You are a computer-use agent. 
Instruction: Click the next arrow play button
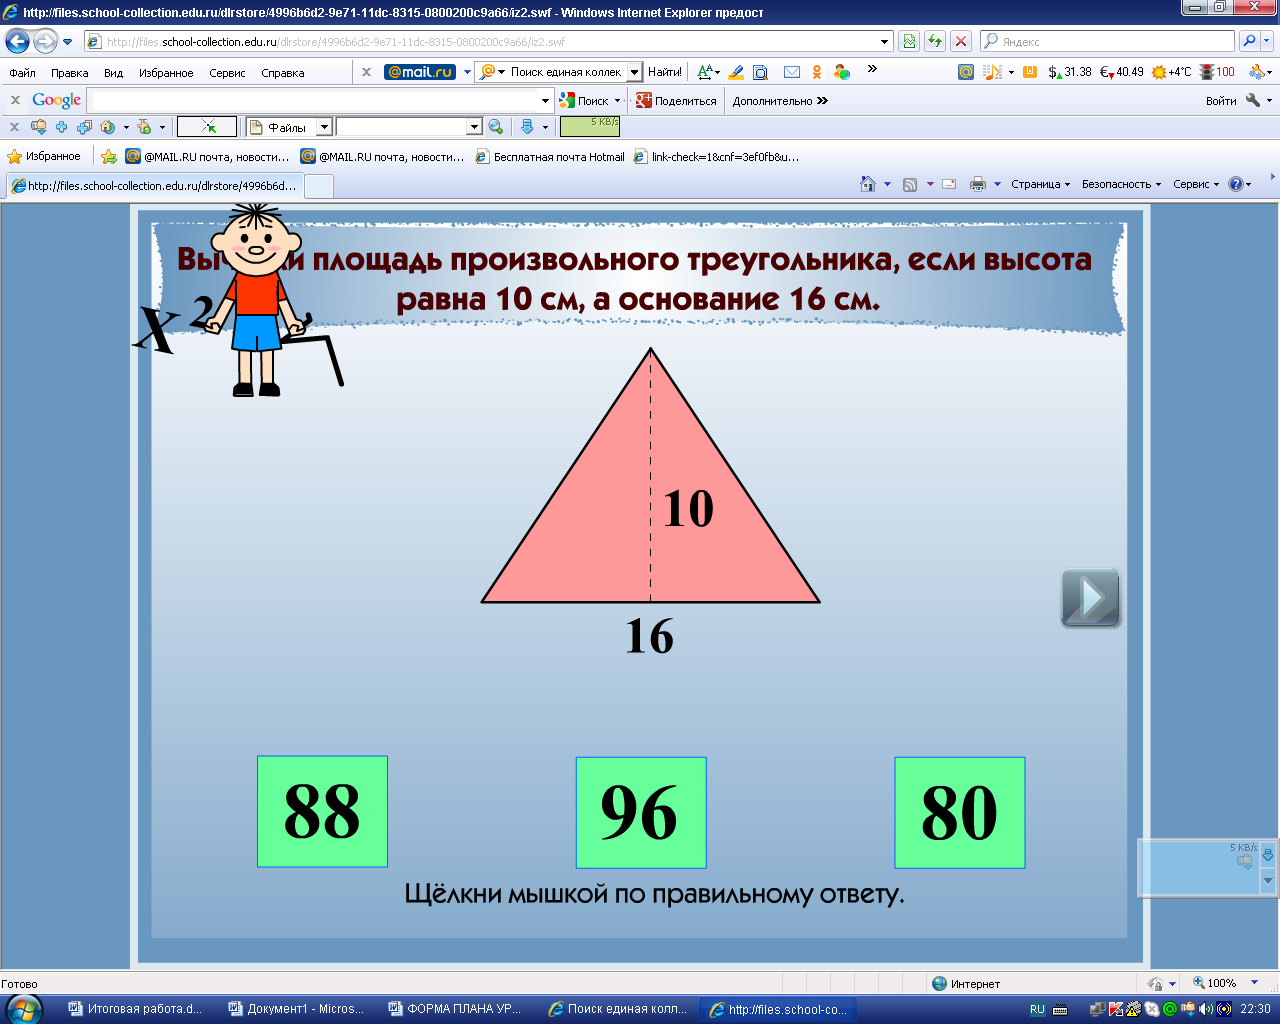[x=1090, y=598]
